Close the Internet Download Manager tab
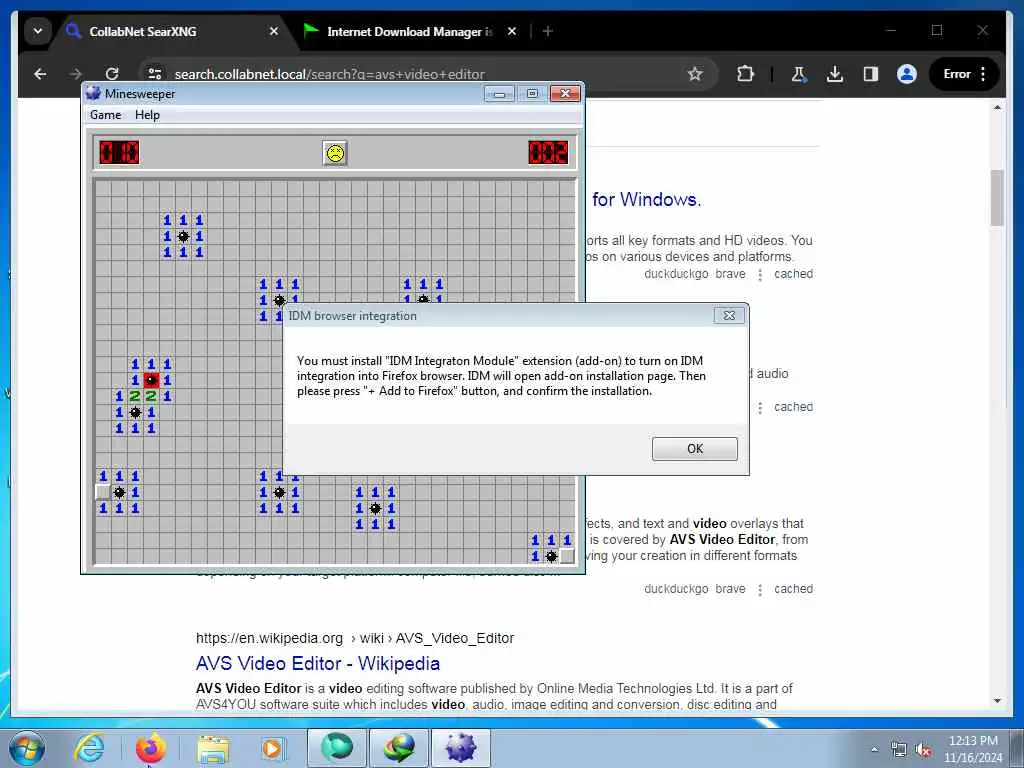Screen dimensions: 1024x768 pyautogui.click(x=512, y=31)
